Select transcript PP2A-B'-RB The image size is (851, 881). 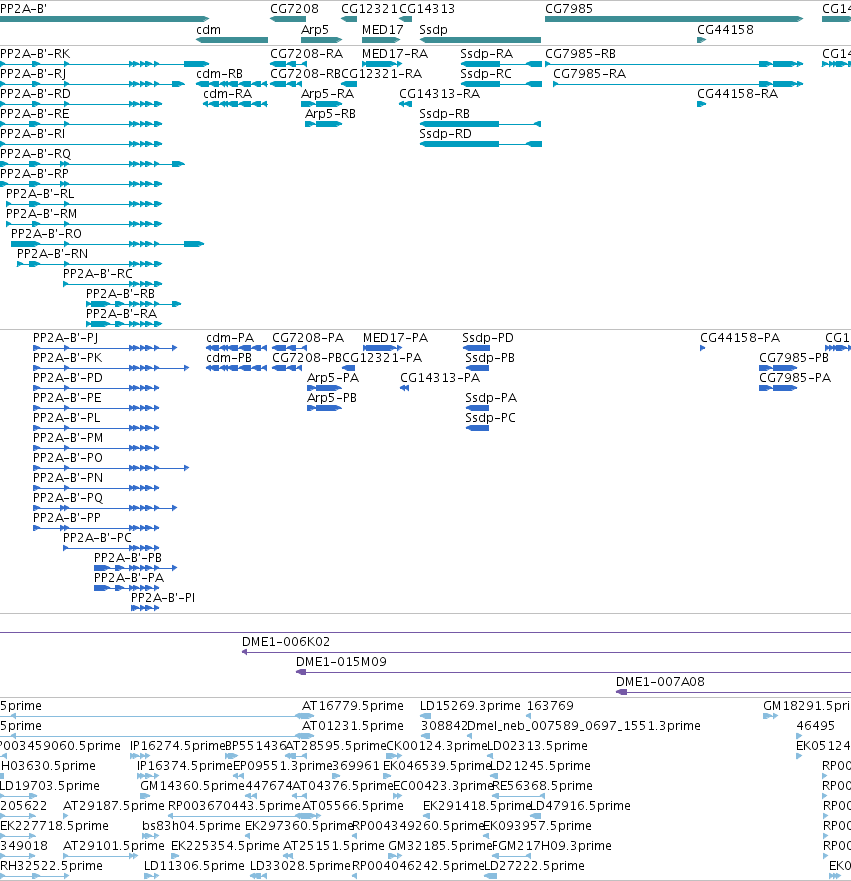tap(134, 304)
